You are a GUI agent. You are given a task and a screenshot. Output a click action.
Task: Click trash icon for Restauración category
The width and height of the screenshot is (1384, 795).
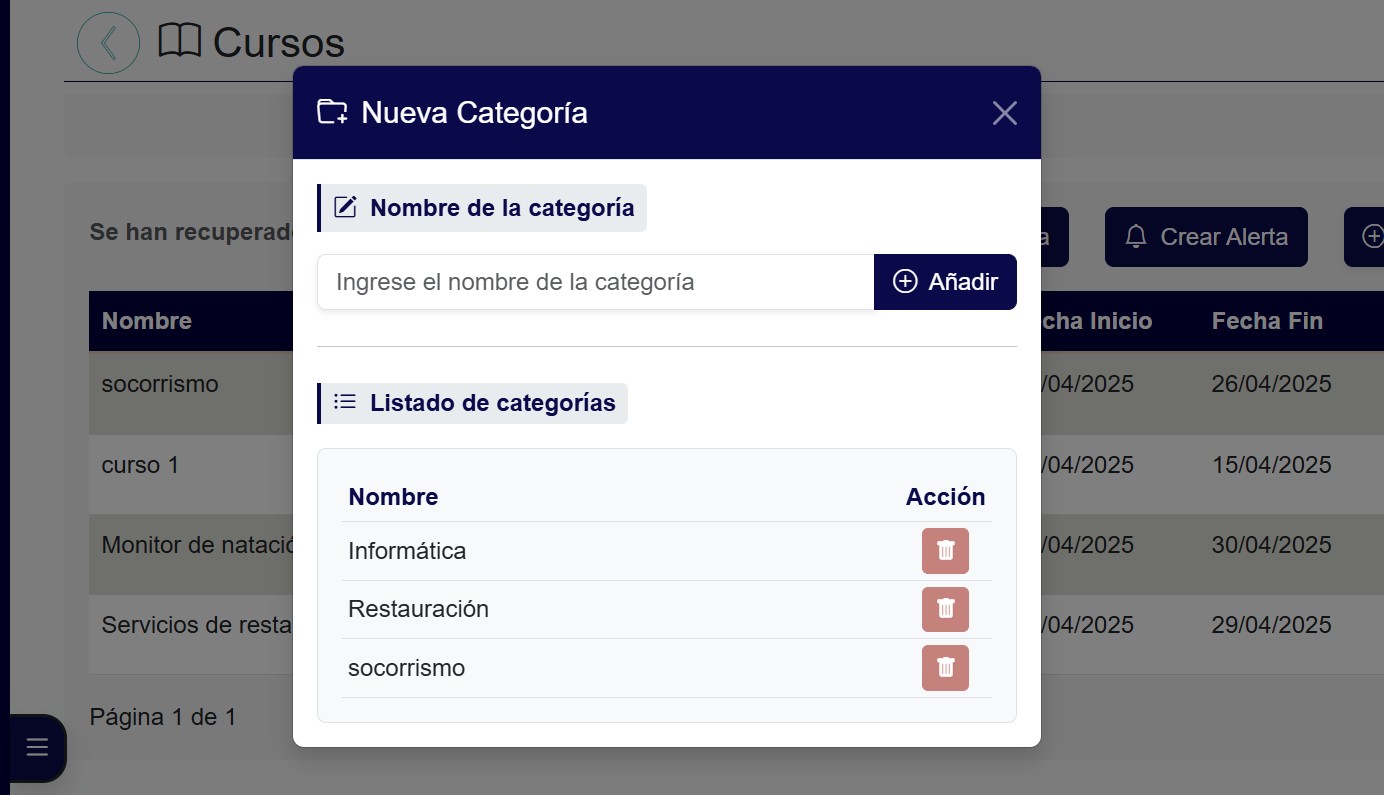pyautogui.click(x=945, y=609)
